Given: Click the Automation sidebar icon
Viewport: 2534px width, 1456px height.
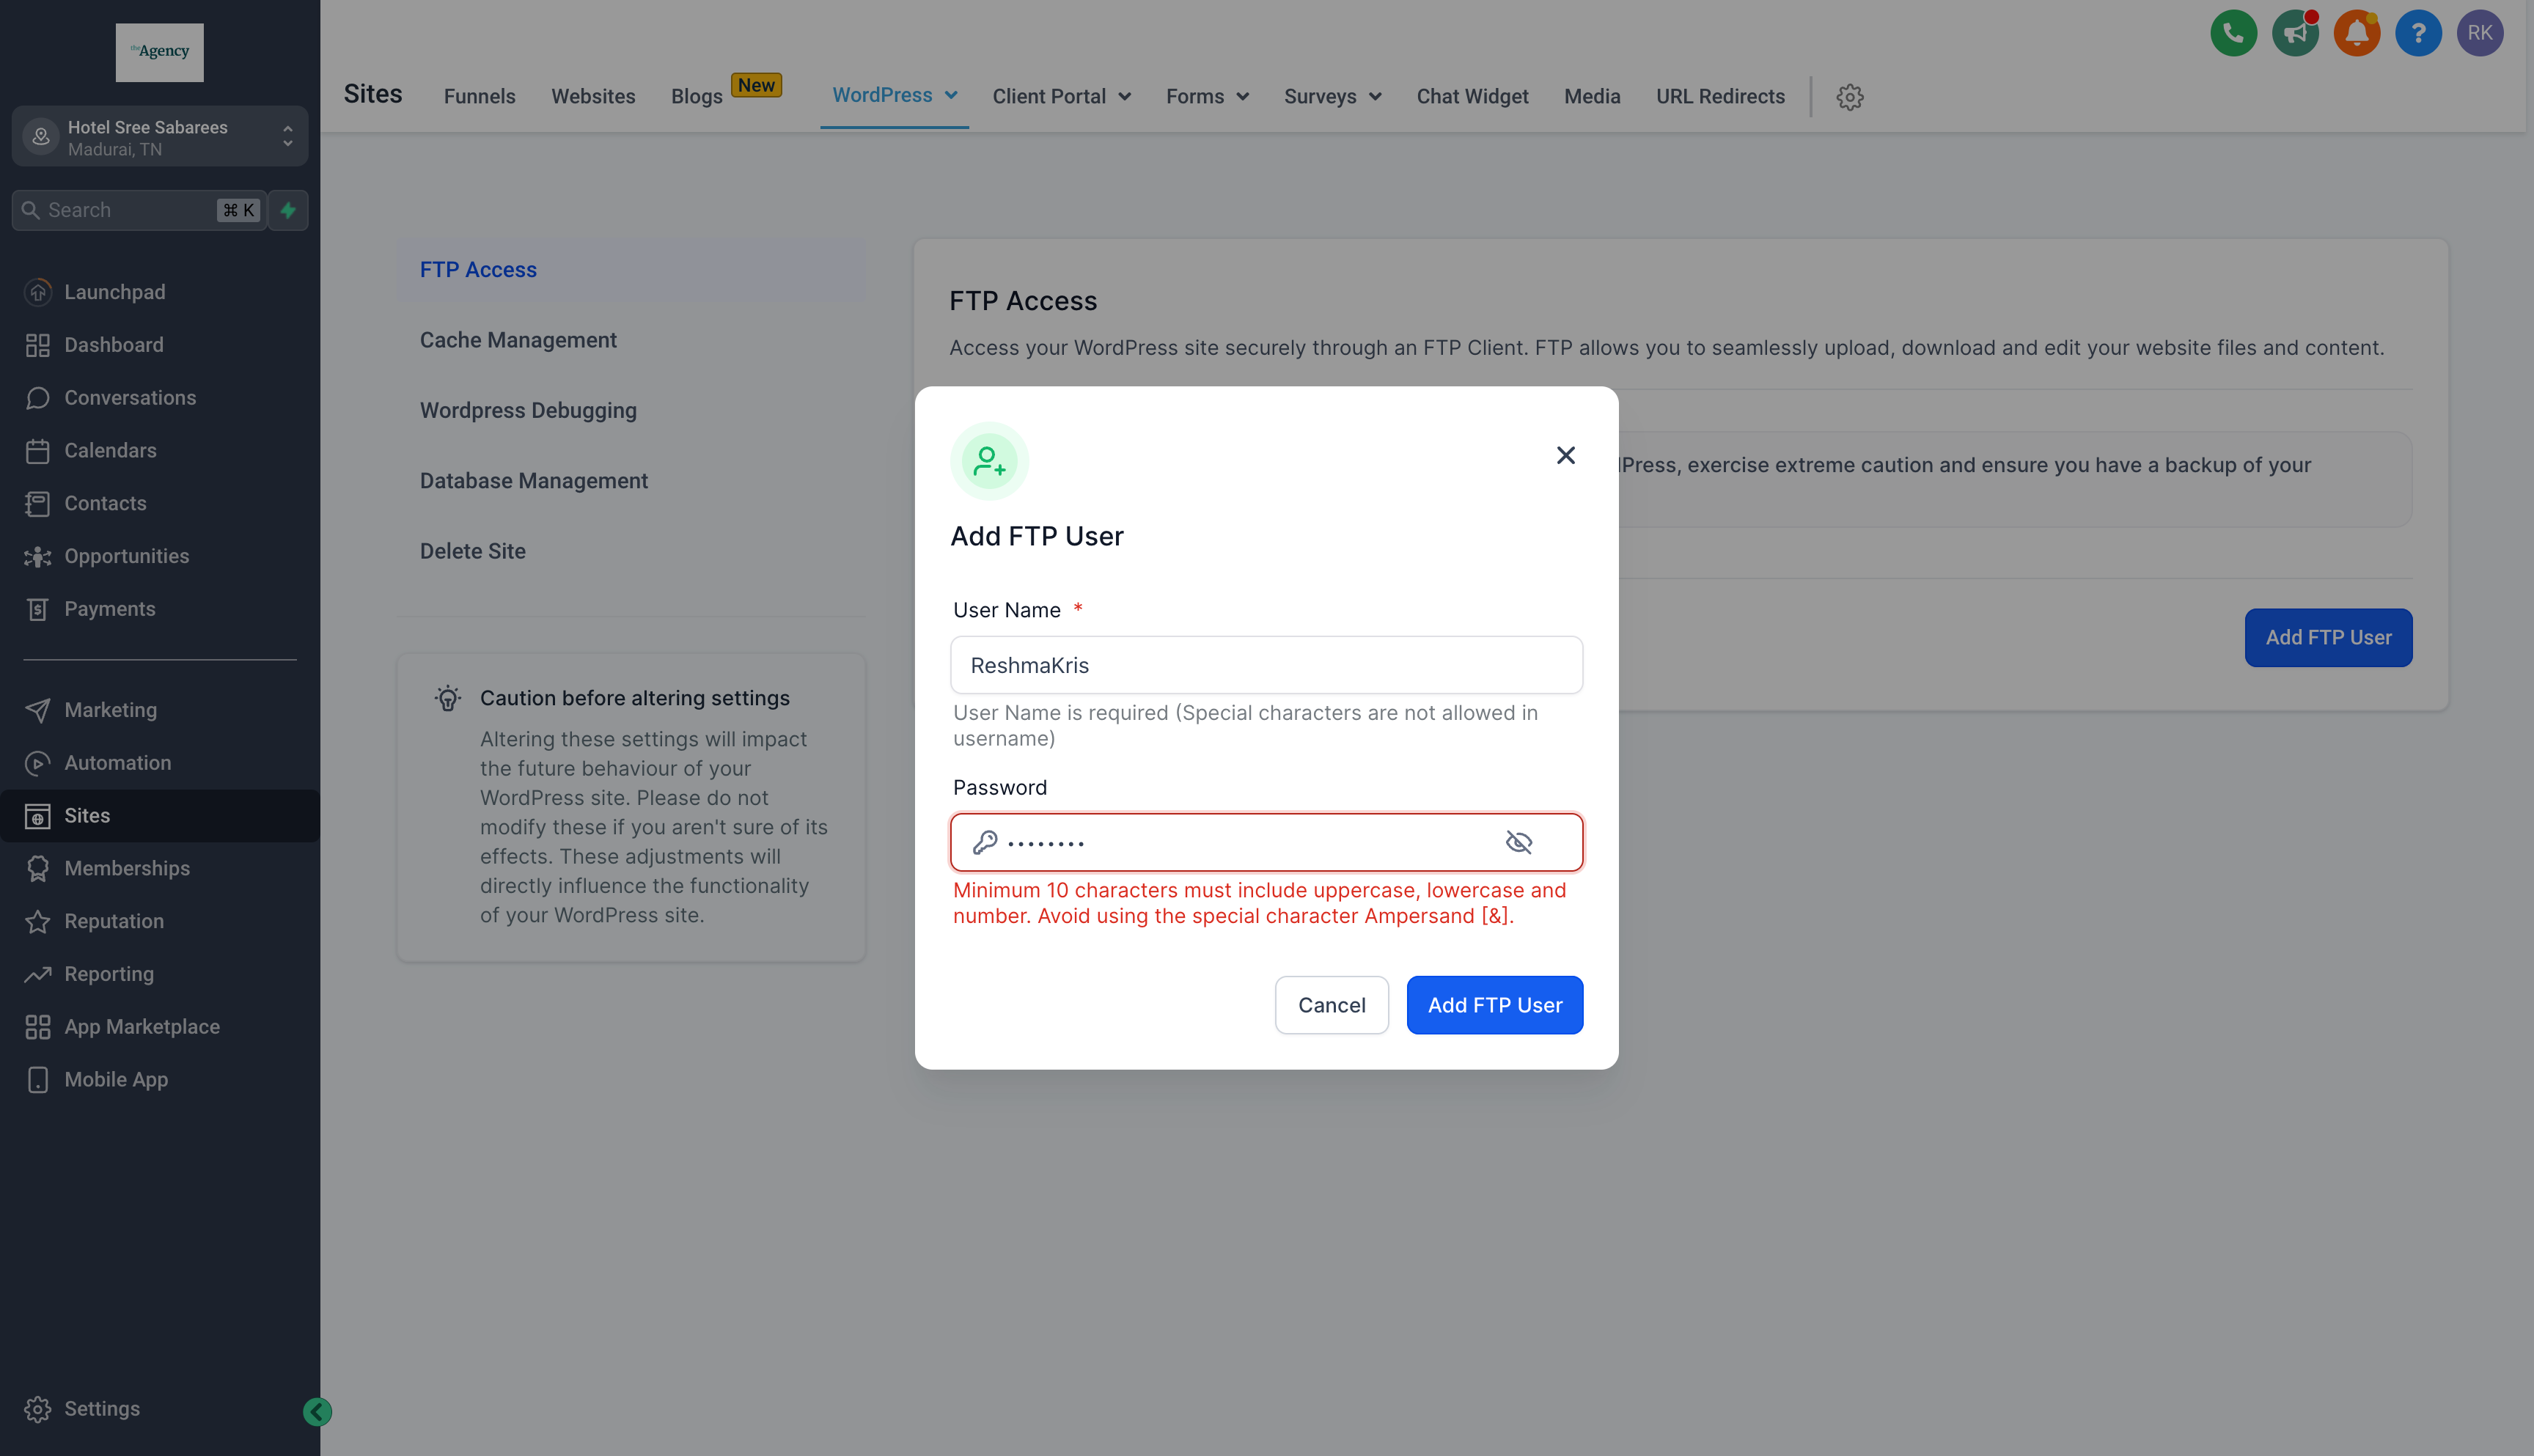Looking at the screenshot, I should pyautogui.click(x=38, y=762).
